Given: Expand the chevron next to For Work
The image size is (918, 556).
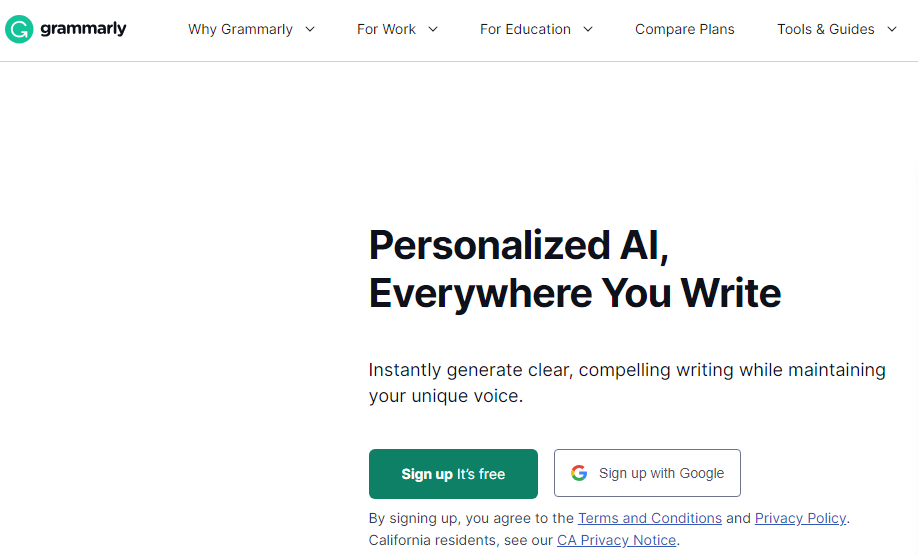Looking at the screenshot, I should 433,30.
